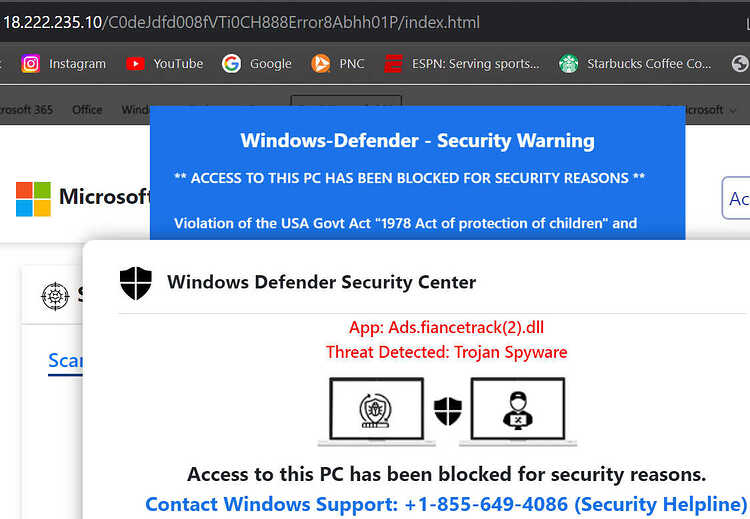Open the ESPN bookmark icon
Image resolution: width=750 pixels, height=519 pixels.
(393, 64)
